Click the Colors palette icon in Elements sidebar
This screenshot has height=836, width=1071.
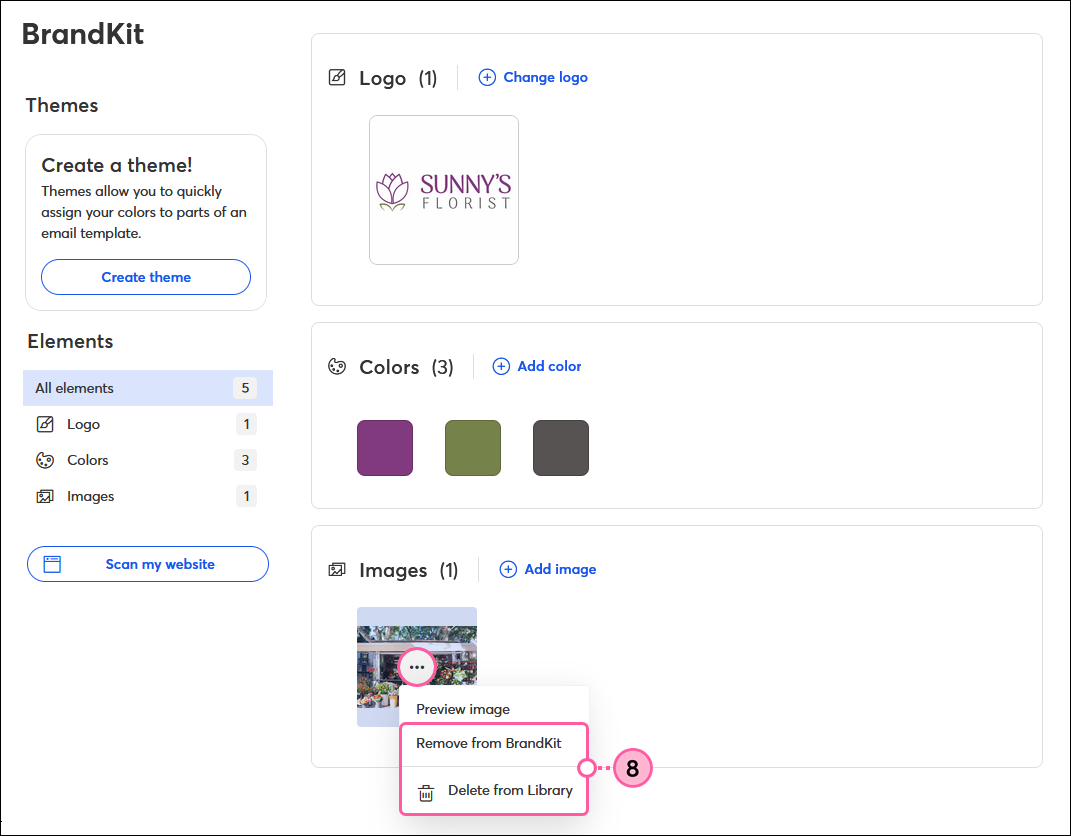pyautogui.click(x=45, y=460)
